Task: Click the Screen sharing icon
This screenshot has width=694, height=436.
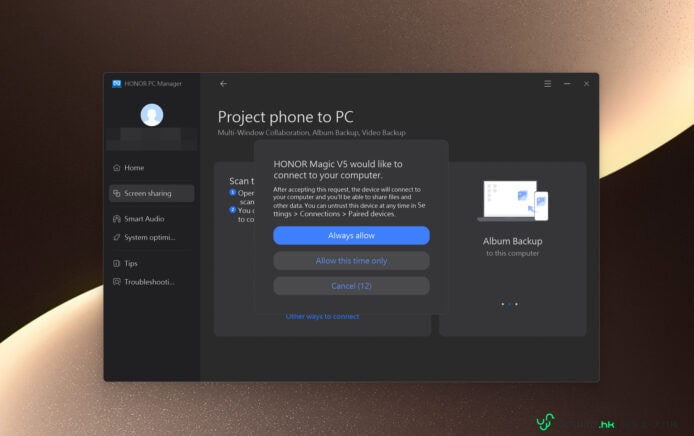Action: point(117,193)
